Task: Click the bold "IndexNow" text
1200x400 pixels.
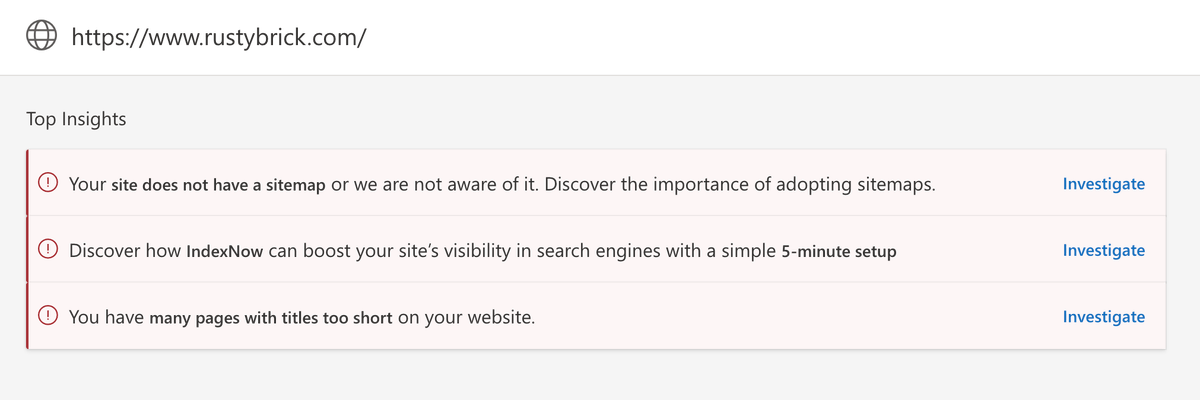Action: 225,251
